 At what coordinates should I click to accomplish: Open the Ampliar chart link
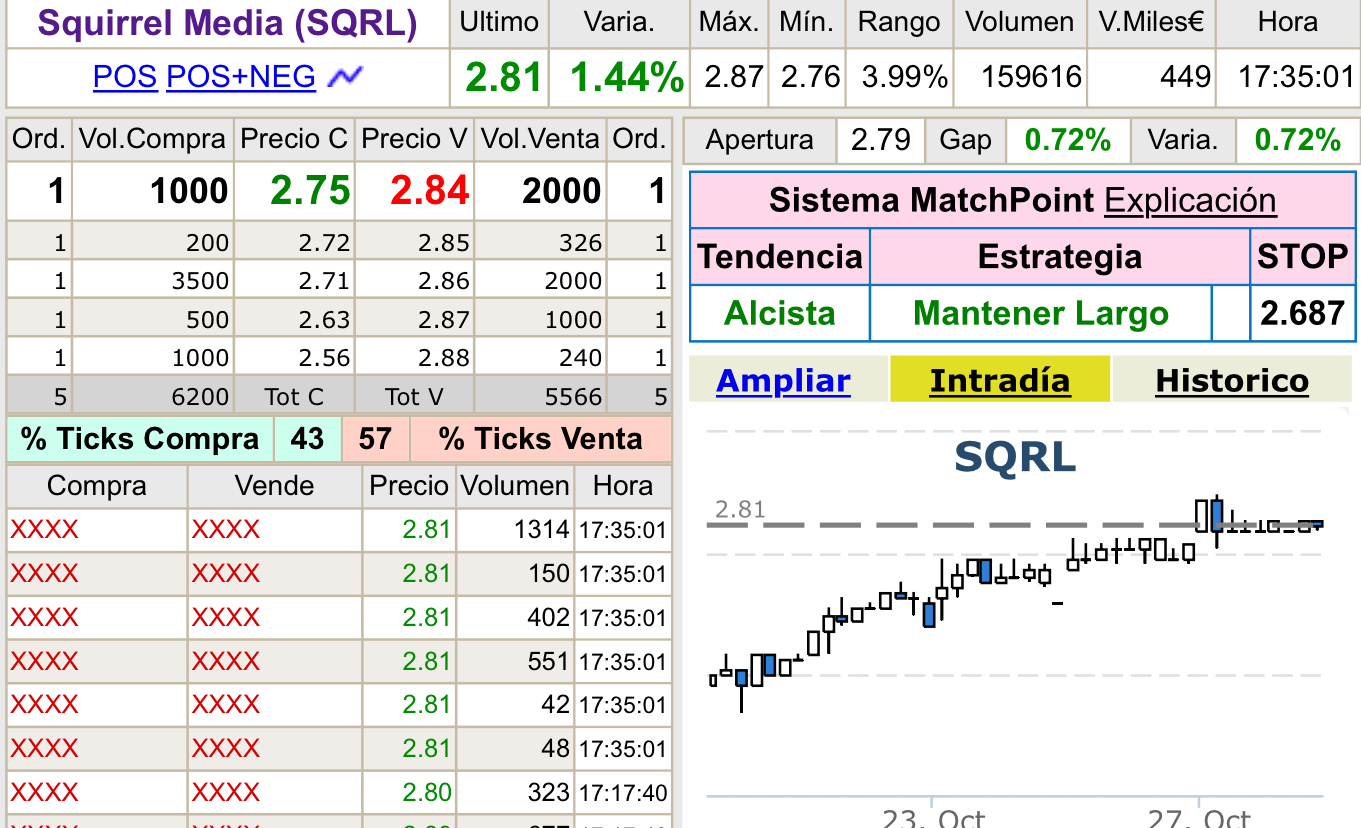coord(783,381)
